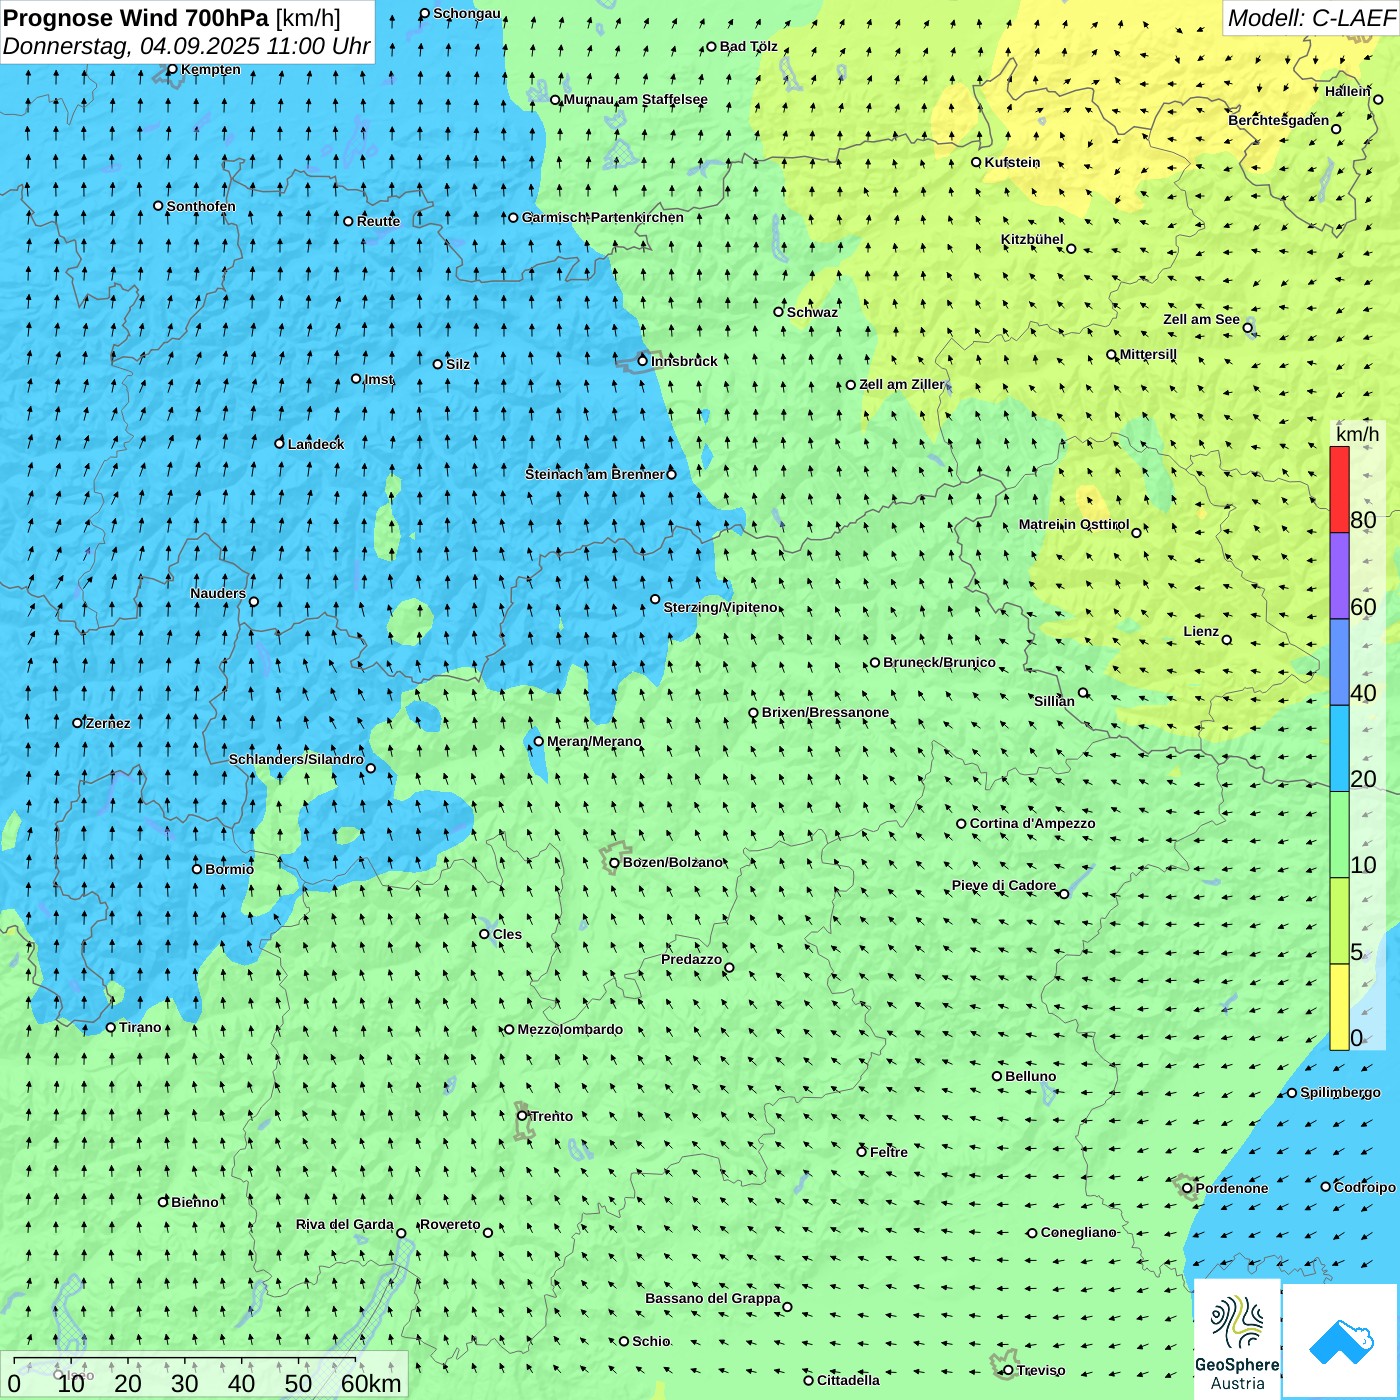Screen dimensions: 1400x1400
Task: Click the Hallein location marker
Action: click(x=1378, y=99)
